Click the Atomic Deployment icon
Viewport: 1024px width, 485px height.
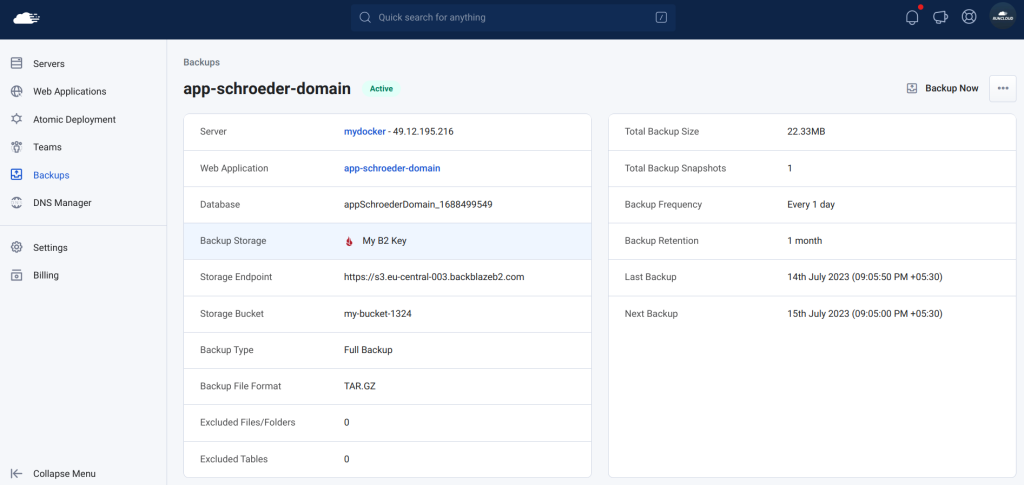click(x=17, y=119)
